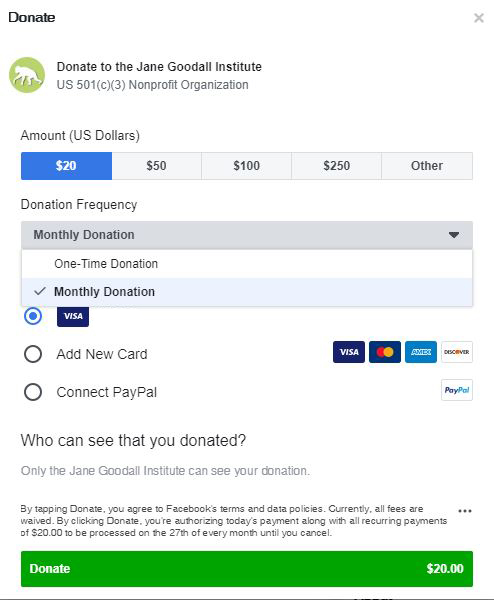Image resolution: width=494 pixels, height=600 pixels.
Task: Click the American Express logo icon
Action: tap(421, 352)
